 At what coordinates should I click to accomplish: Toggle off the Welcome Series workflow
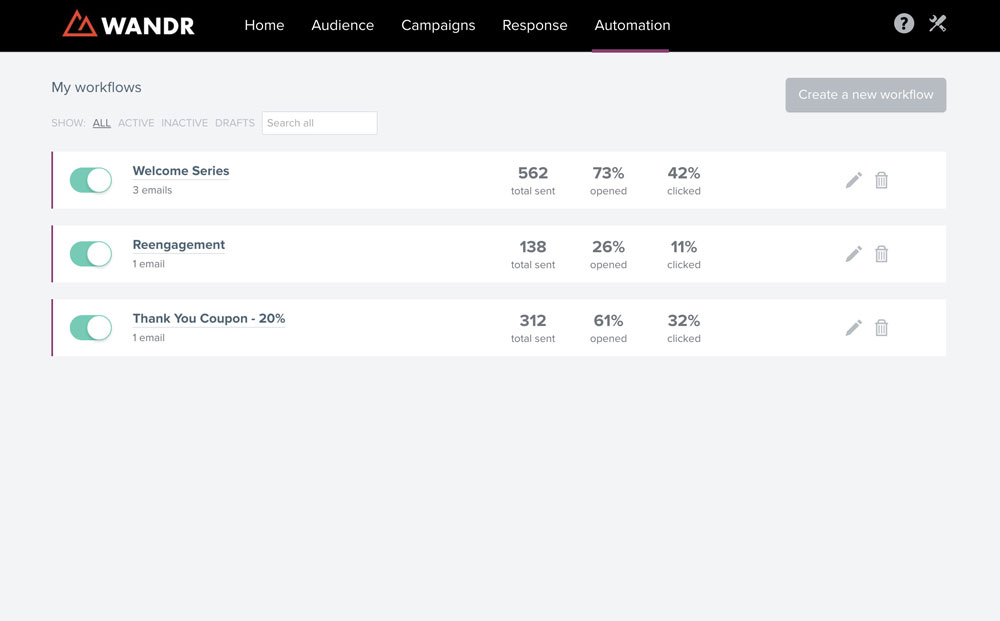(91, 180)
